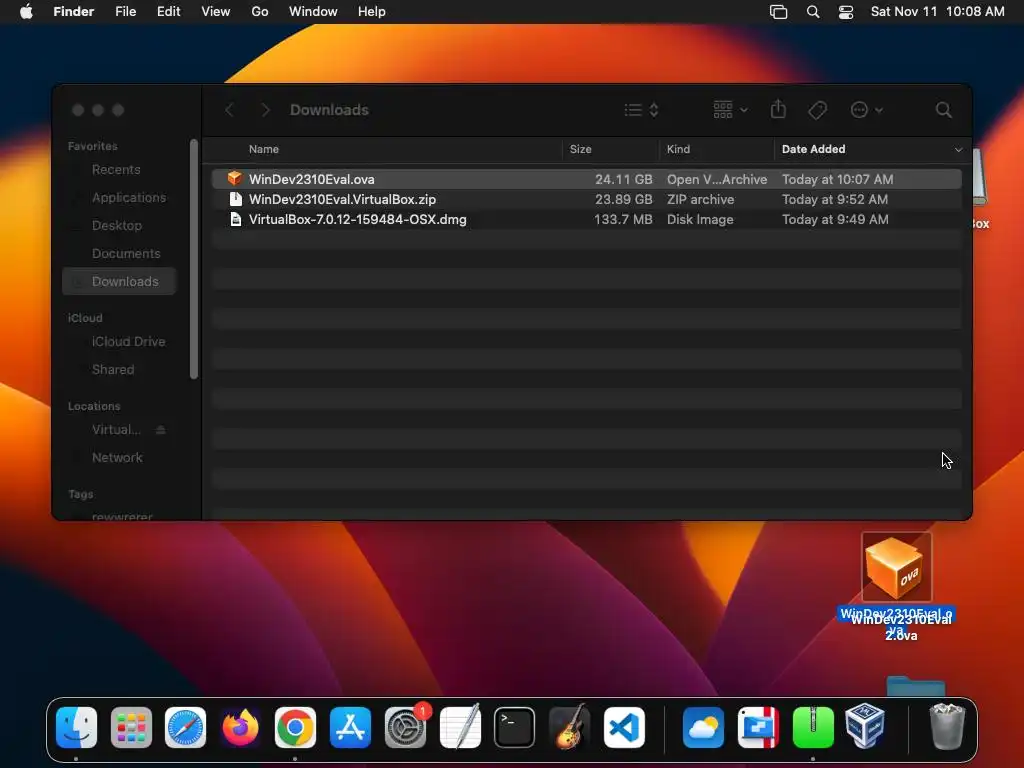Launch Visual Studio Code from the Dock
This screenshot has height=768, width=1024.
[624, 727]
